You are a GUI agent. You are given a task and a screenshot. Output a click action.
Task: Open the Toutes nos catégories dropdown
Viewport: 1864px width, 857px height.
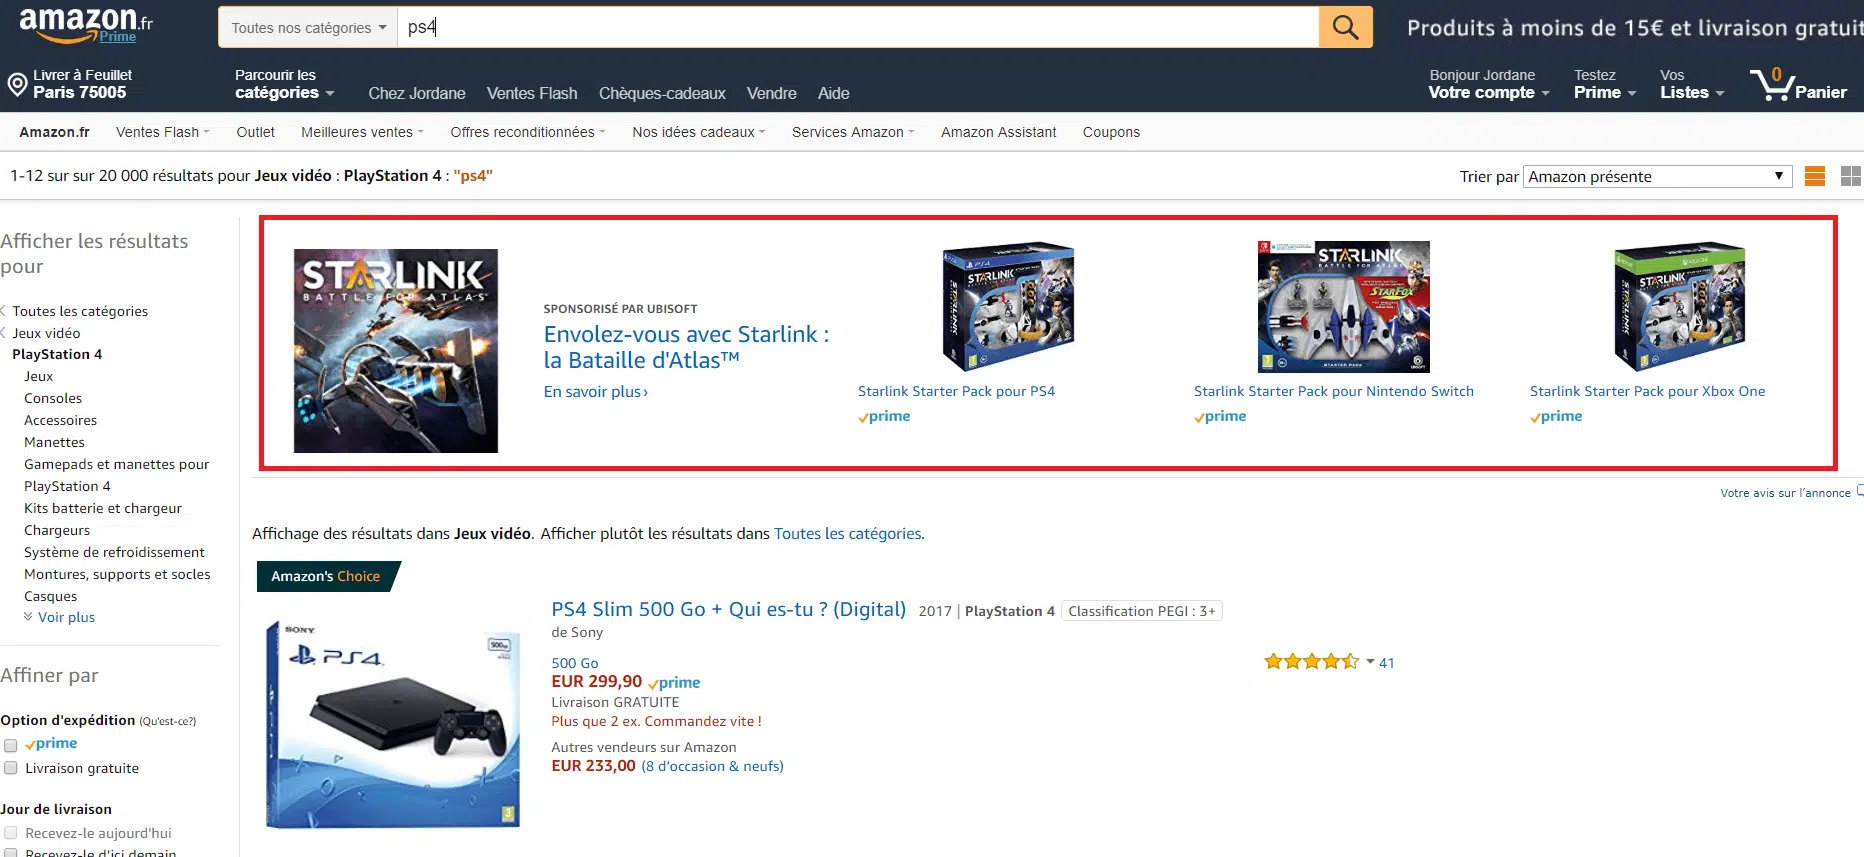point(305,27)
